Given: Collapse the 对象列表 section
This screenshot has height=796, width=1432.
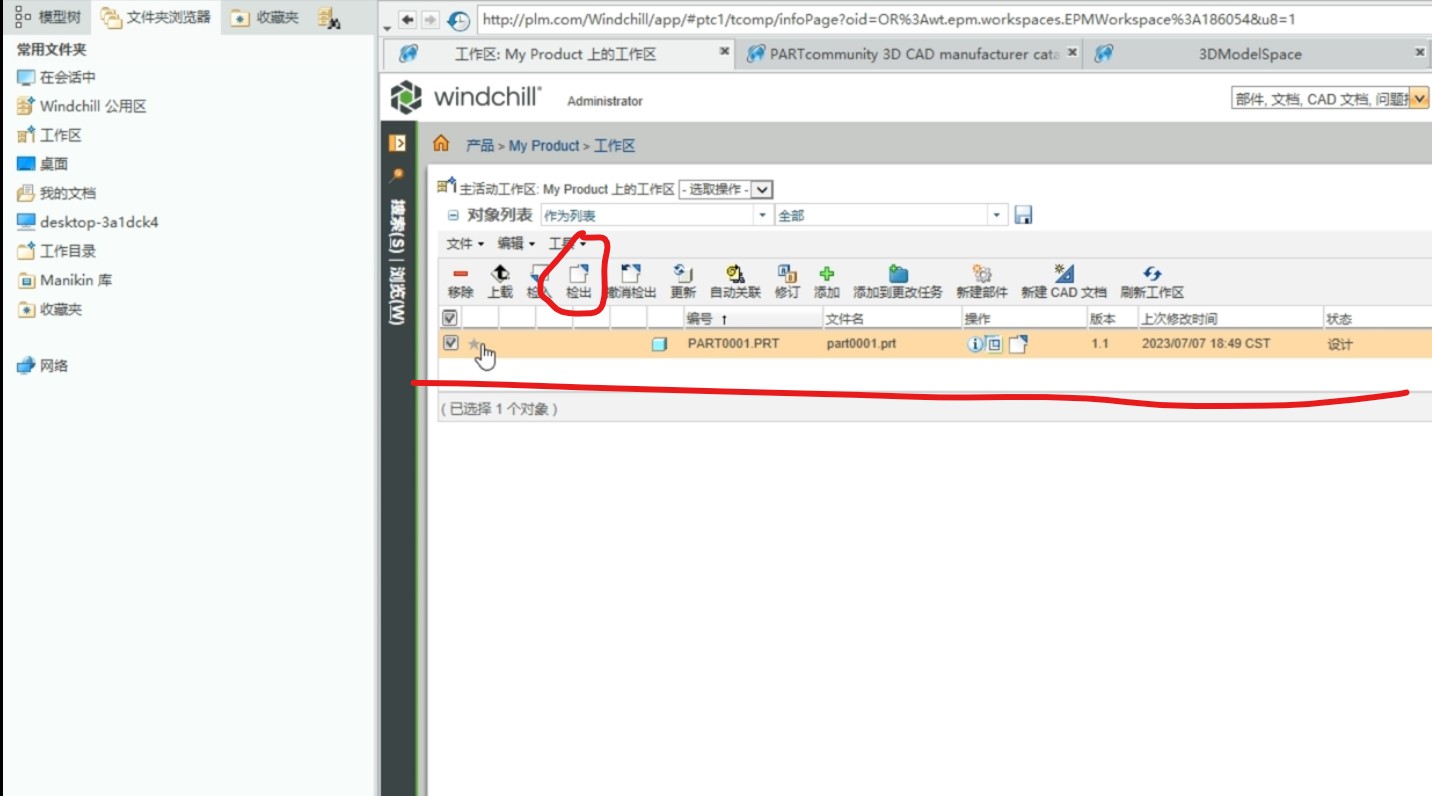Looking at the screenshot, I should coord(453,215).
